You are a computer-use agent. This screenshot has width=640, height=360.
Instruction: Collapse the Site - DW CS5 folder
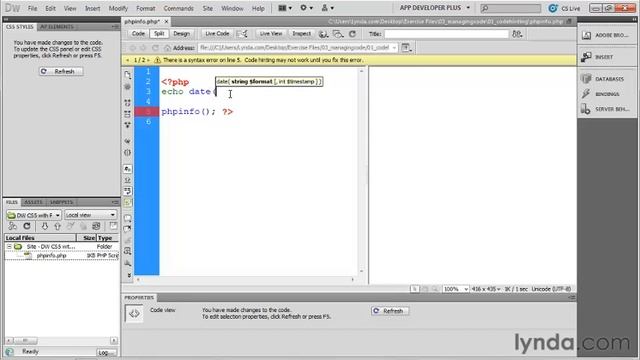pyautogui.click(x=9, y=247)
